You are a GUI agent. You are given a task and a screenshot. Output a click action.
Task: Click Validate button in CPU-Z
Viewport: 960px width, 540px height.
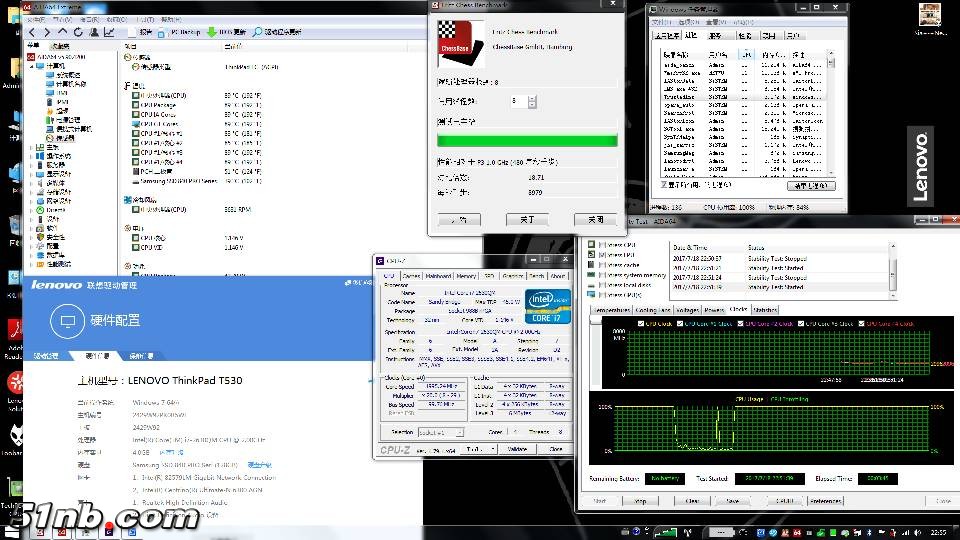517,449
